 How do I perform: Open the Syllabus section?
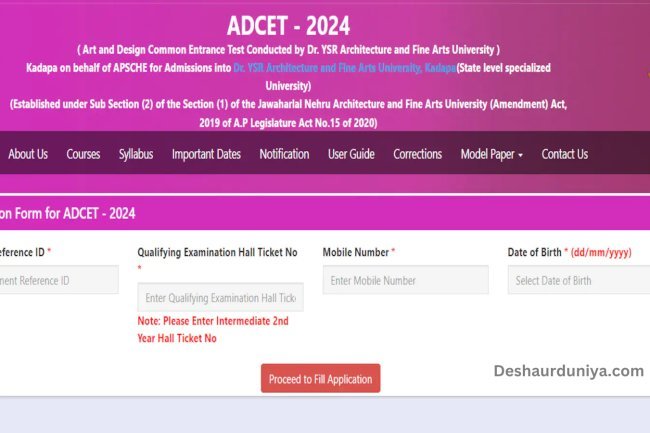(136, 154)
